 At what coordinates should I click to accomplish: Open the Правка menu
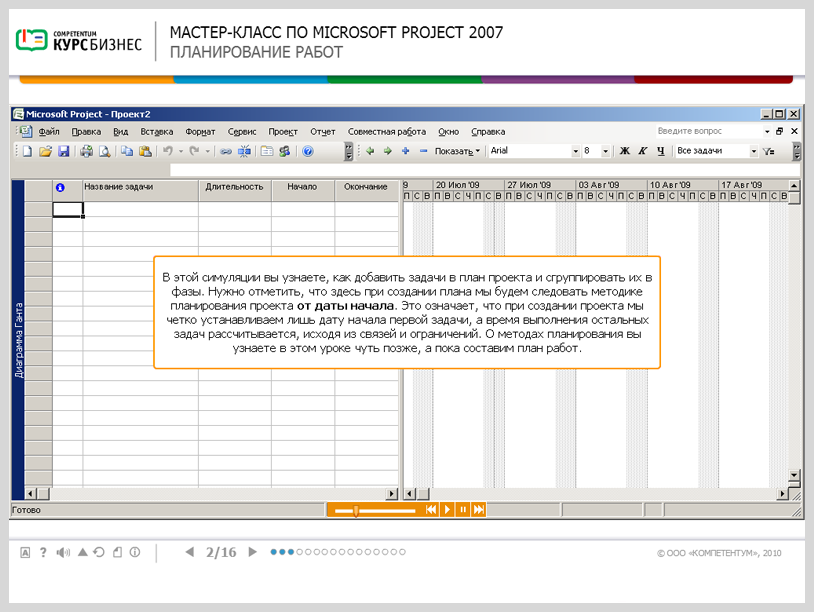[86, 132]
